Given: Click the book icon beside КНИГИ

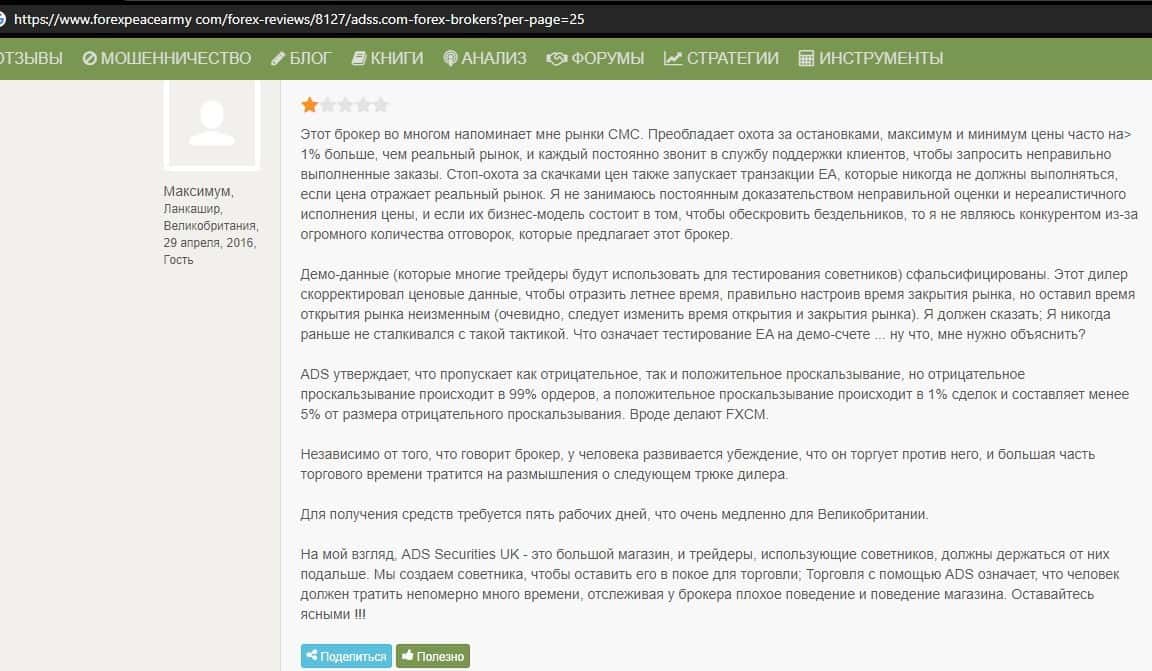Looking at the screenshot, I should pyautogui.click(x=359, y=58).
